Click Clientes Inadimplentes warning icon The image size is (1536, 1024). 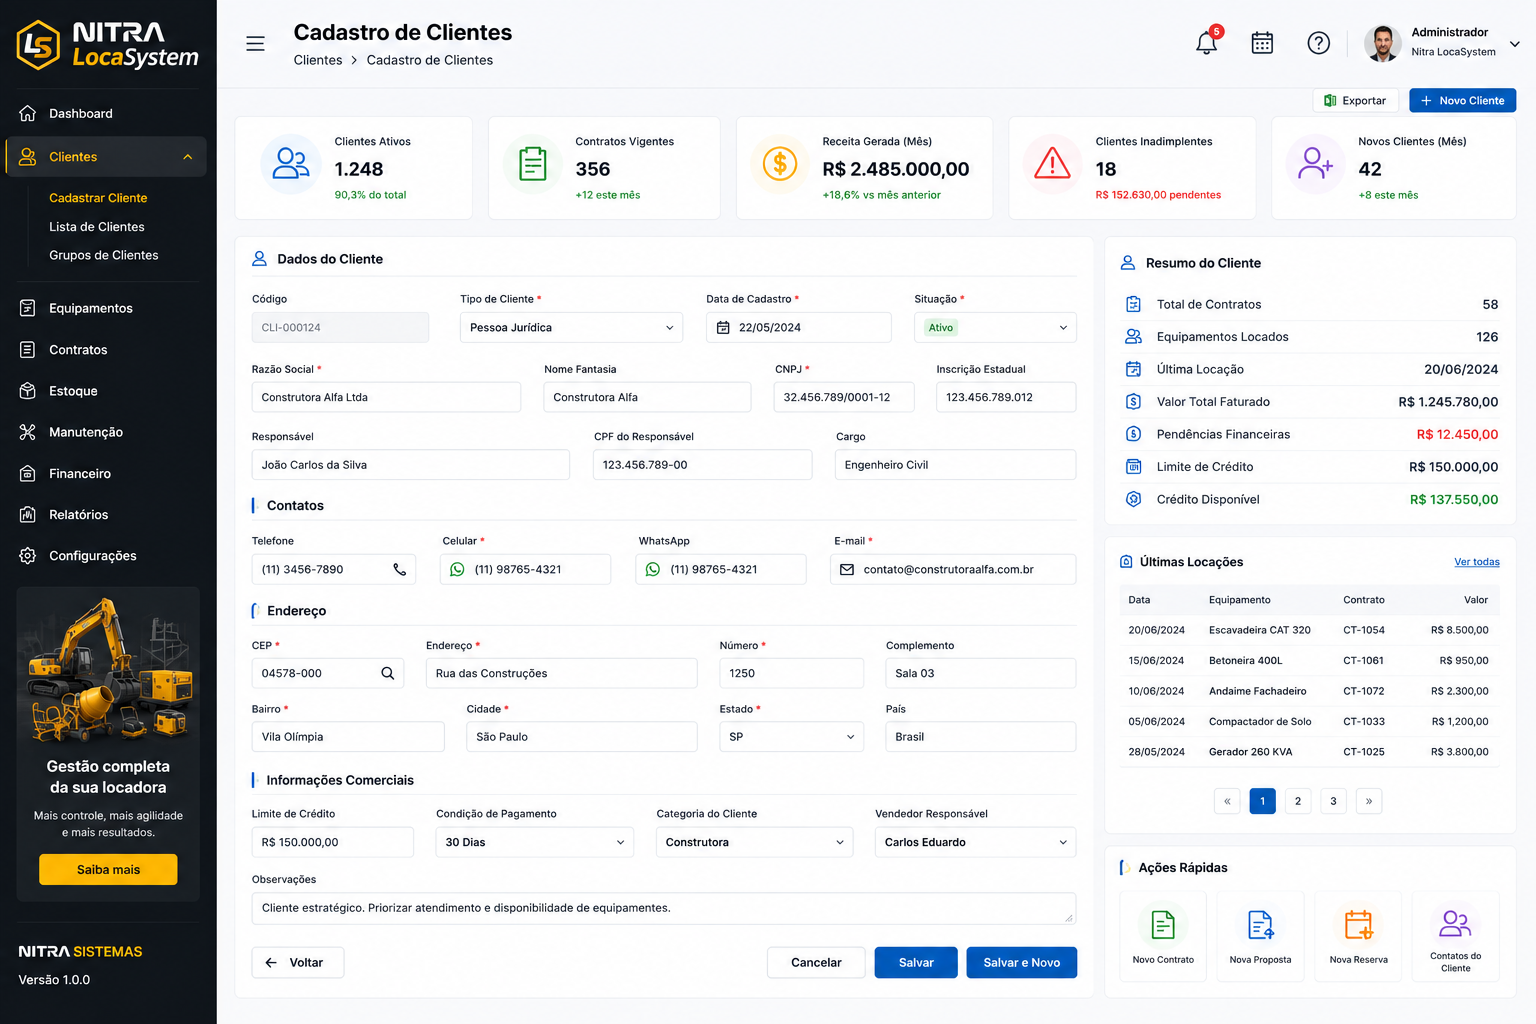(1052, 164)
